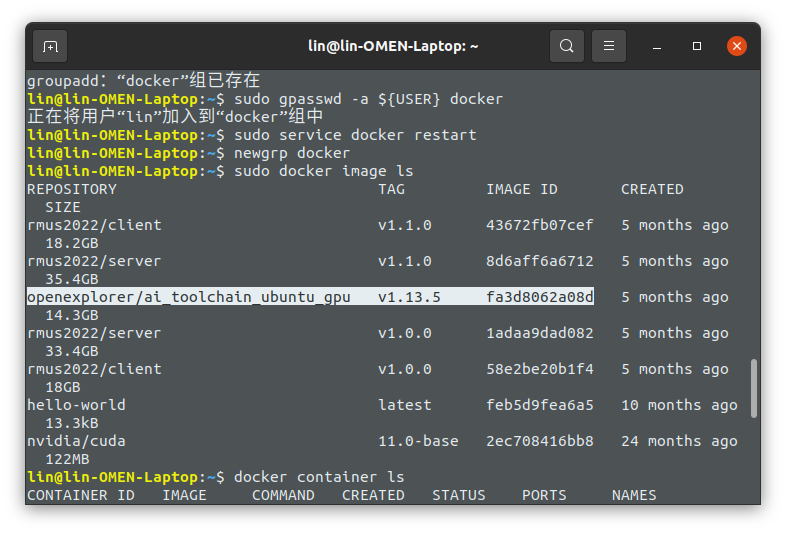
Task: Click image ID fa3d8062a08d
Action: click(539, 297)
